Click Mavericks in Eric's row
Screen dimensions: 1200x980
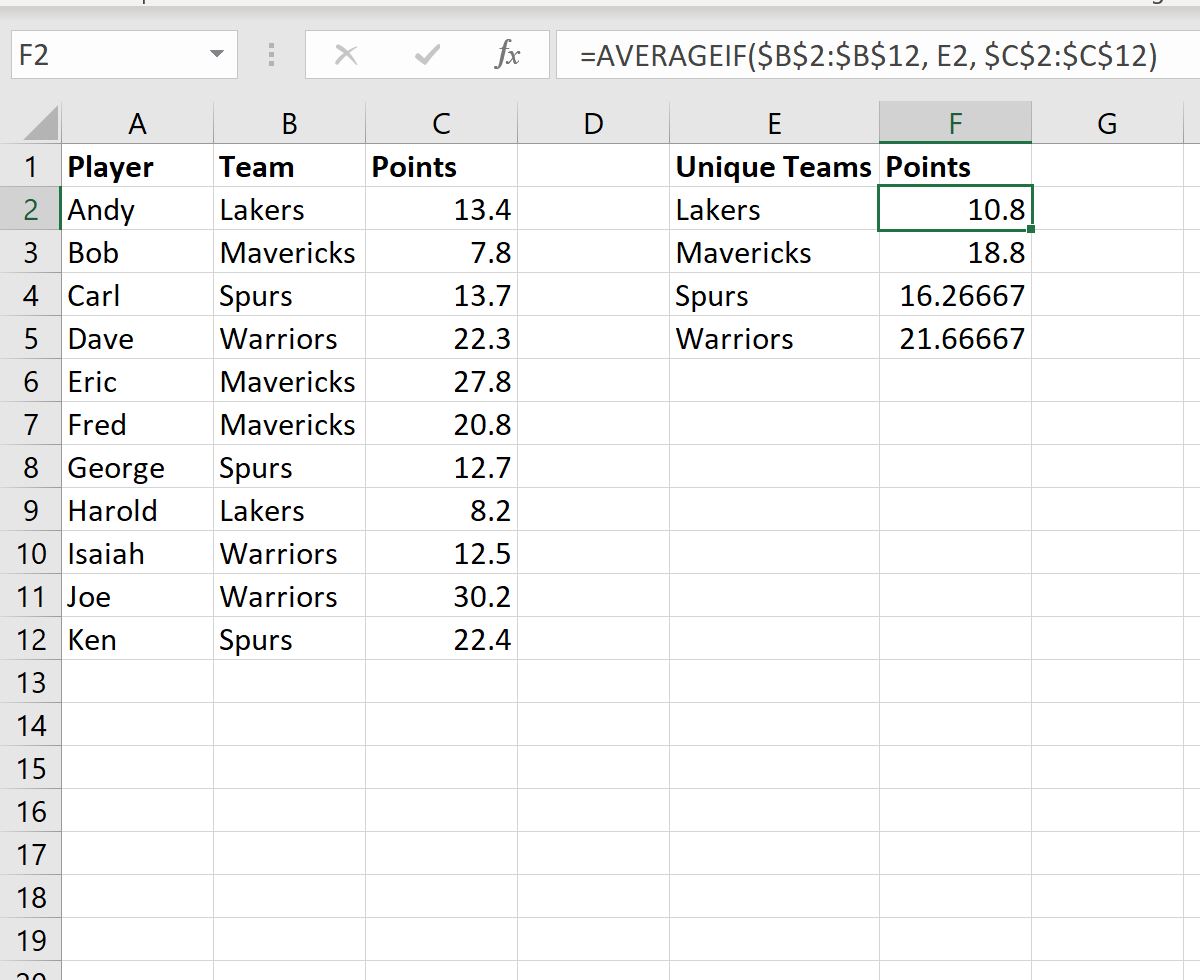coord(289,382)
